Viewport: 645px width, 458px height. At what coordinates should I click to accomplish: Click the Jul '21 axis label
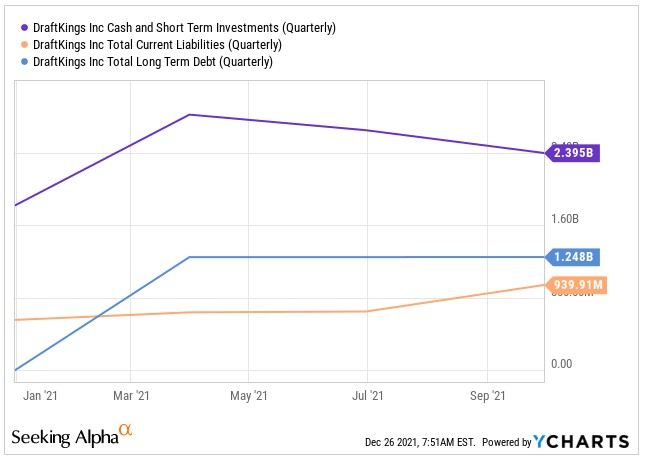click(367, 396)
